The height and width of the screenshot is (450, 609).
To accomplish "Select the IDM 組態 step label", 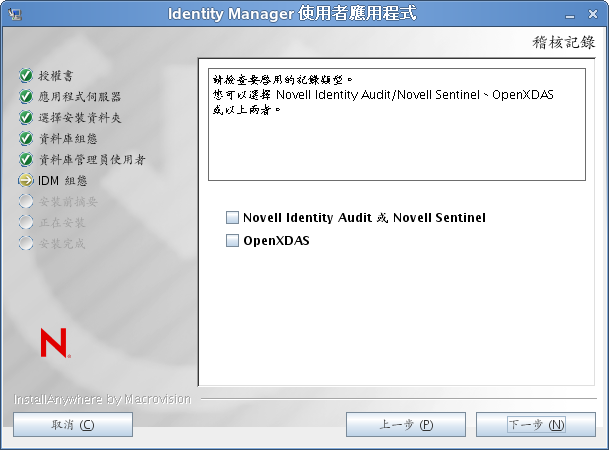I will [x=63, y=181].
